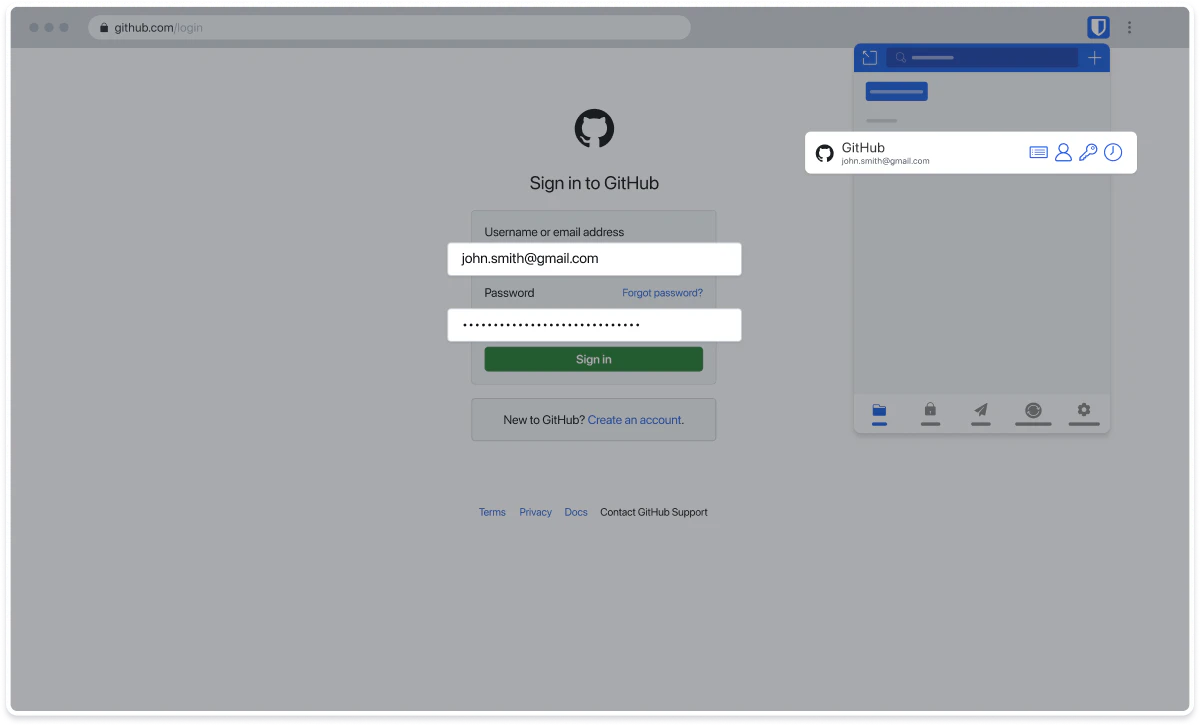Lock the Bitwarden vault

click(x=930, y=413)
